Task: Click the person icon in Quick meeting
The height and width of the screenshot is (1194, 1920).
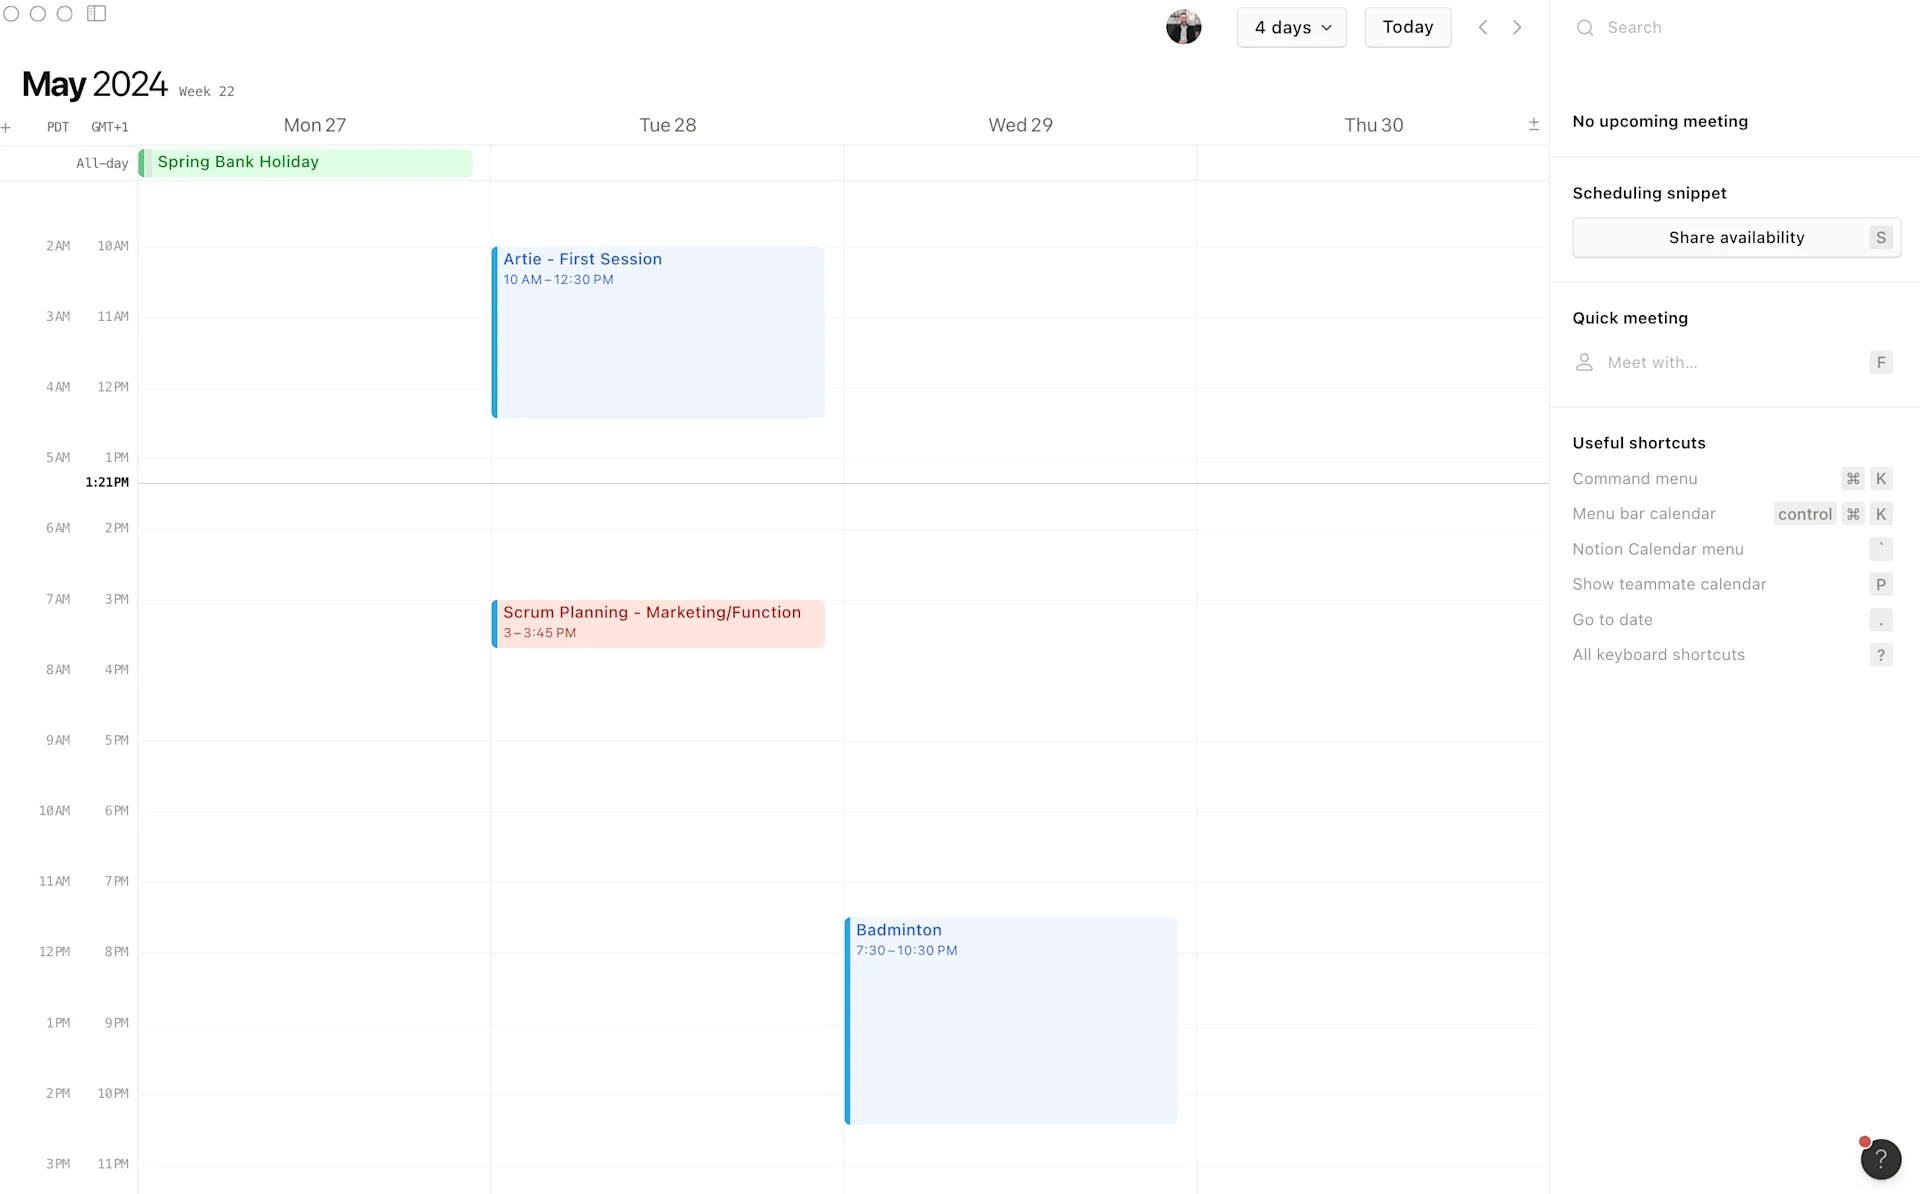Action: point(1584,362)
